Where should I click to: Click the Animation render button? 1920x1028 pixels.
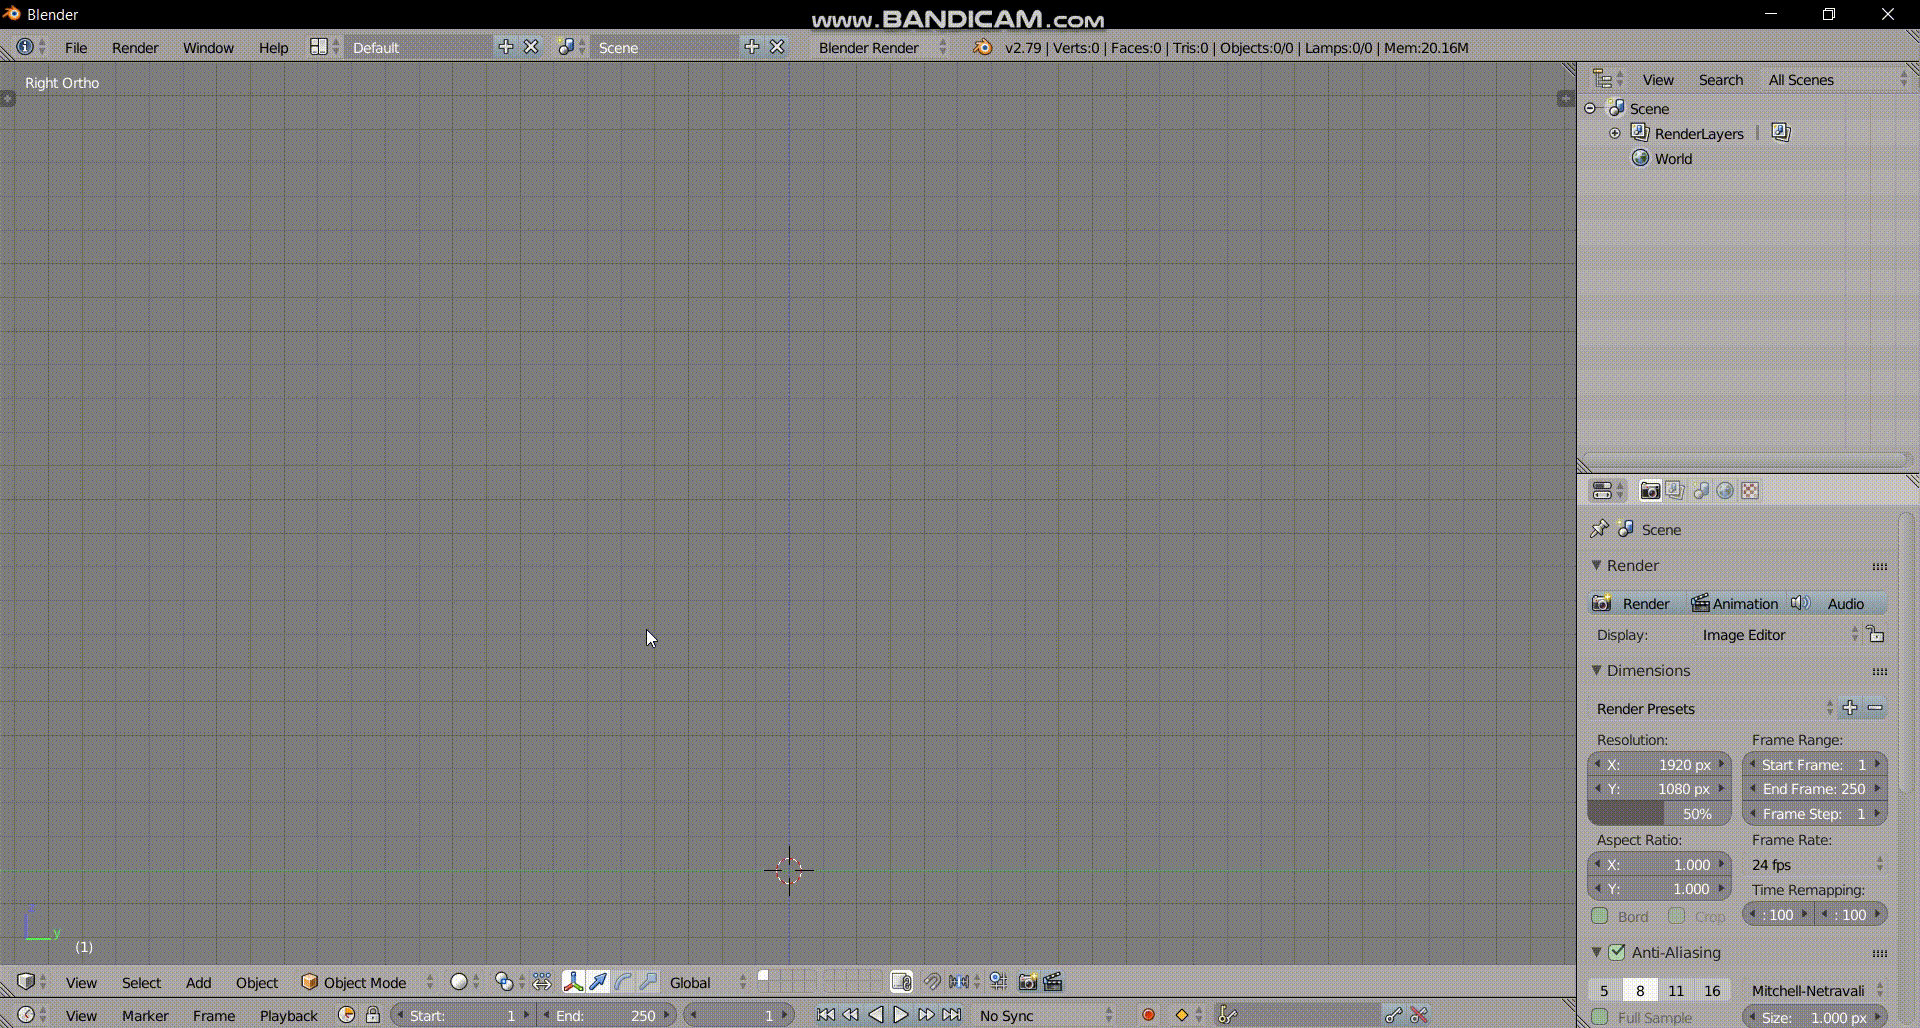(1735, 603)
